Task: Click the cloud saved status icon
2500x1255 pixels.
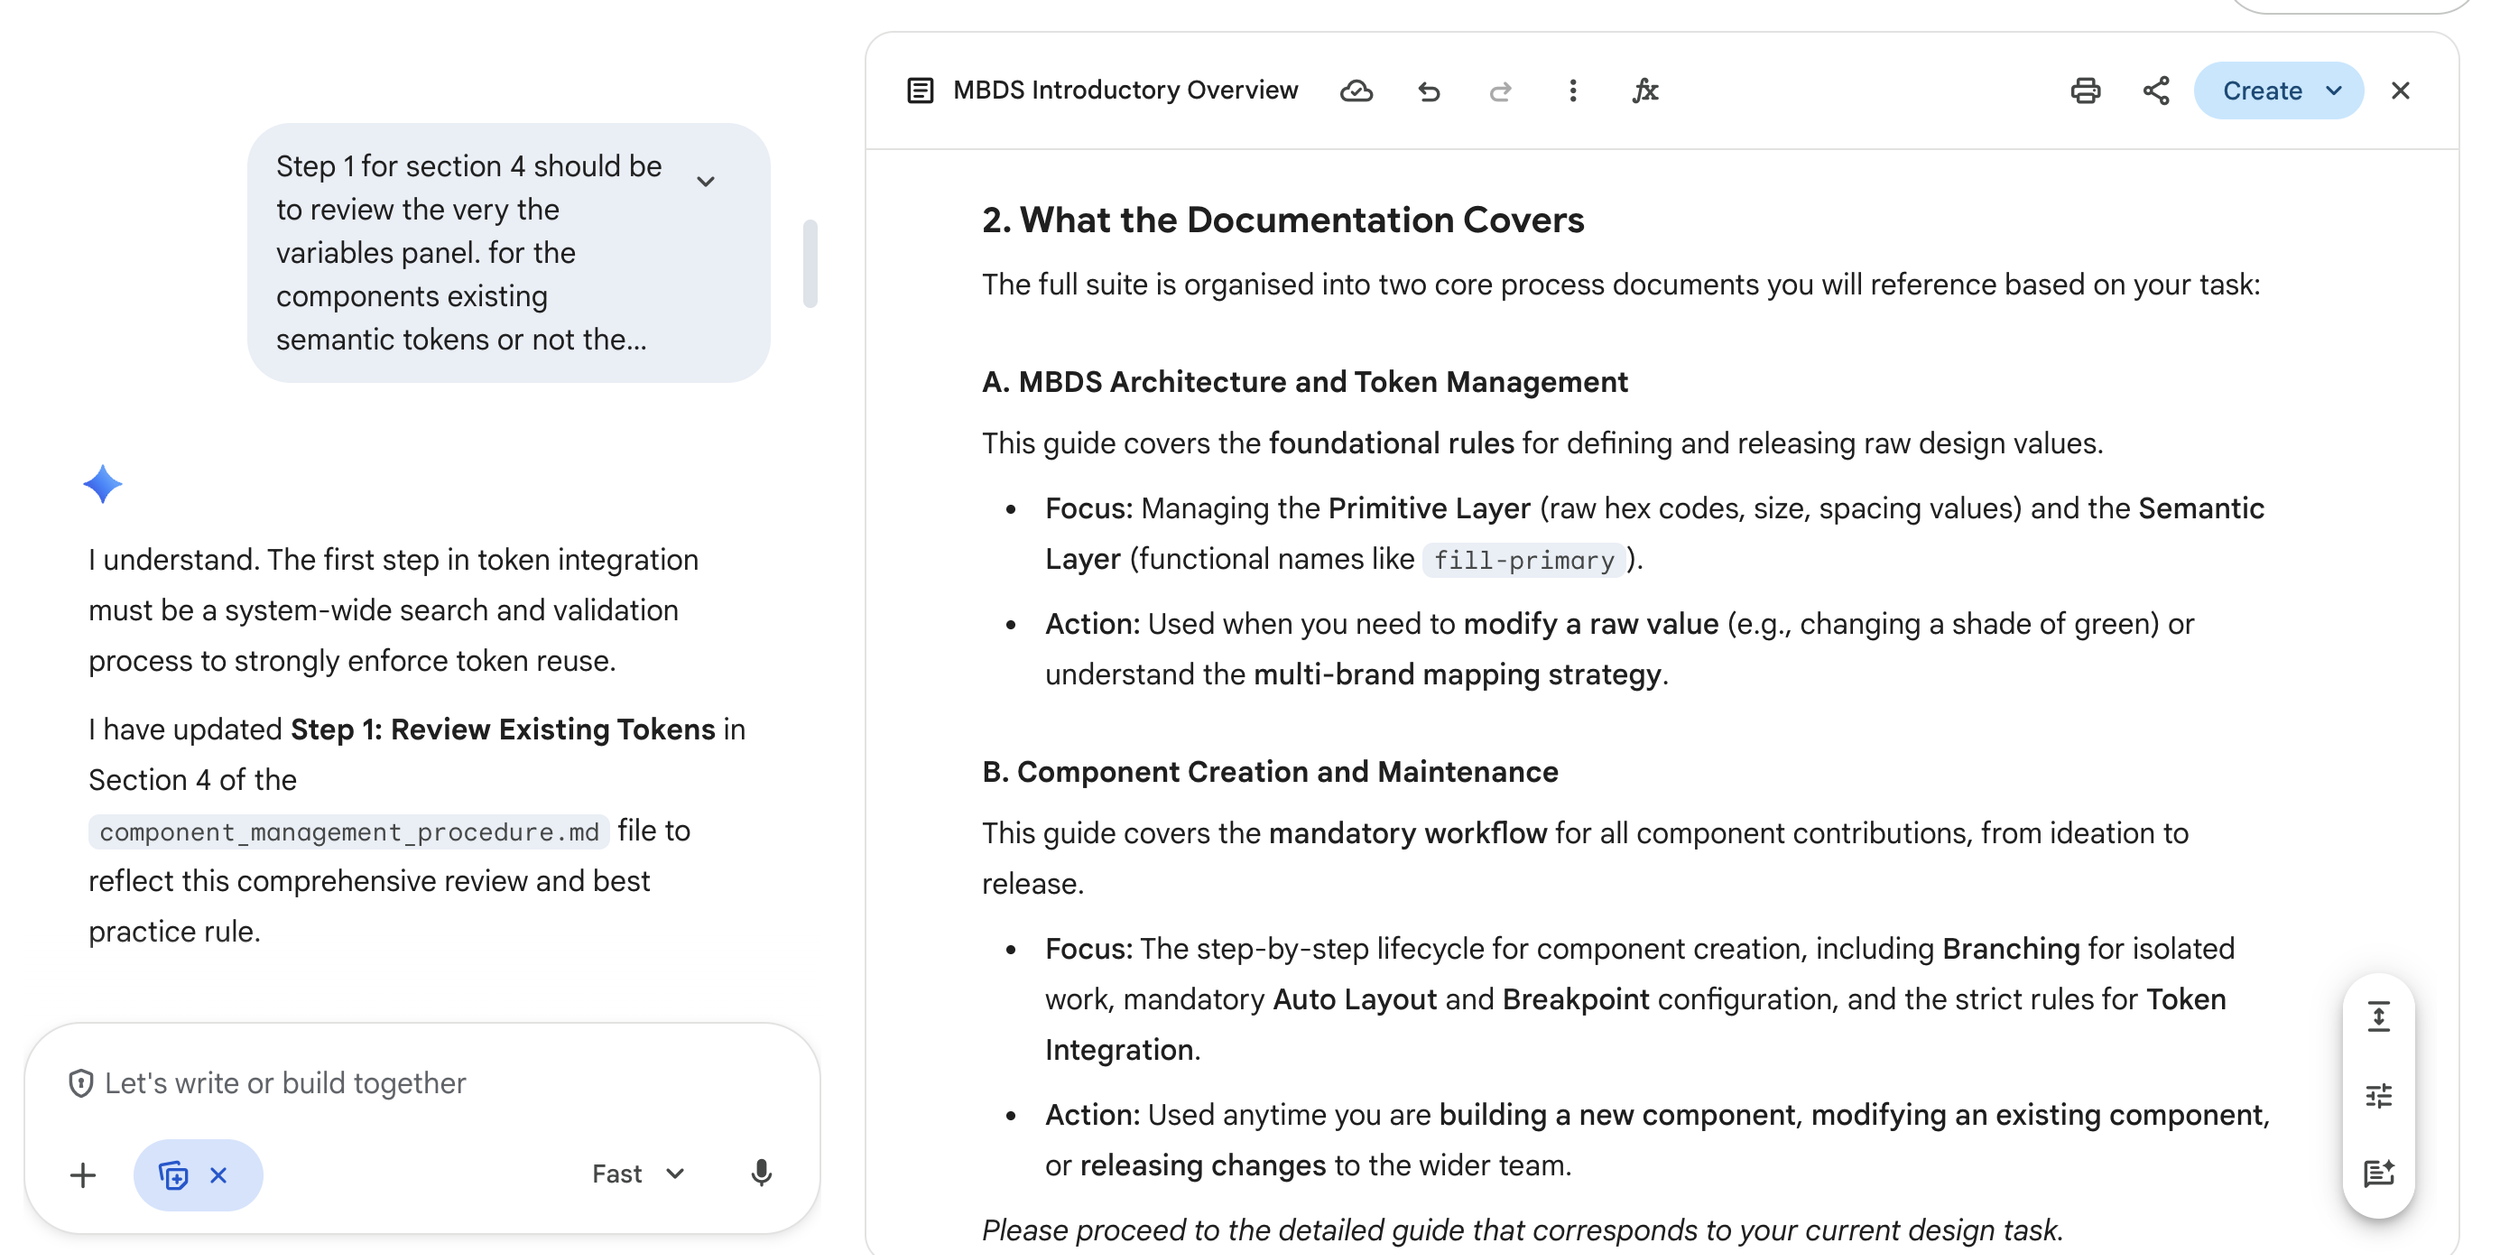Action: click(1355, 91)
